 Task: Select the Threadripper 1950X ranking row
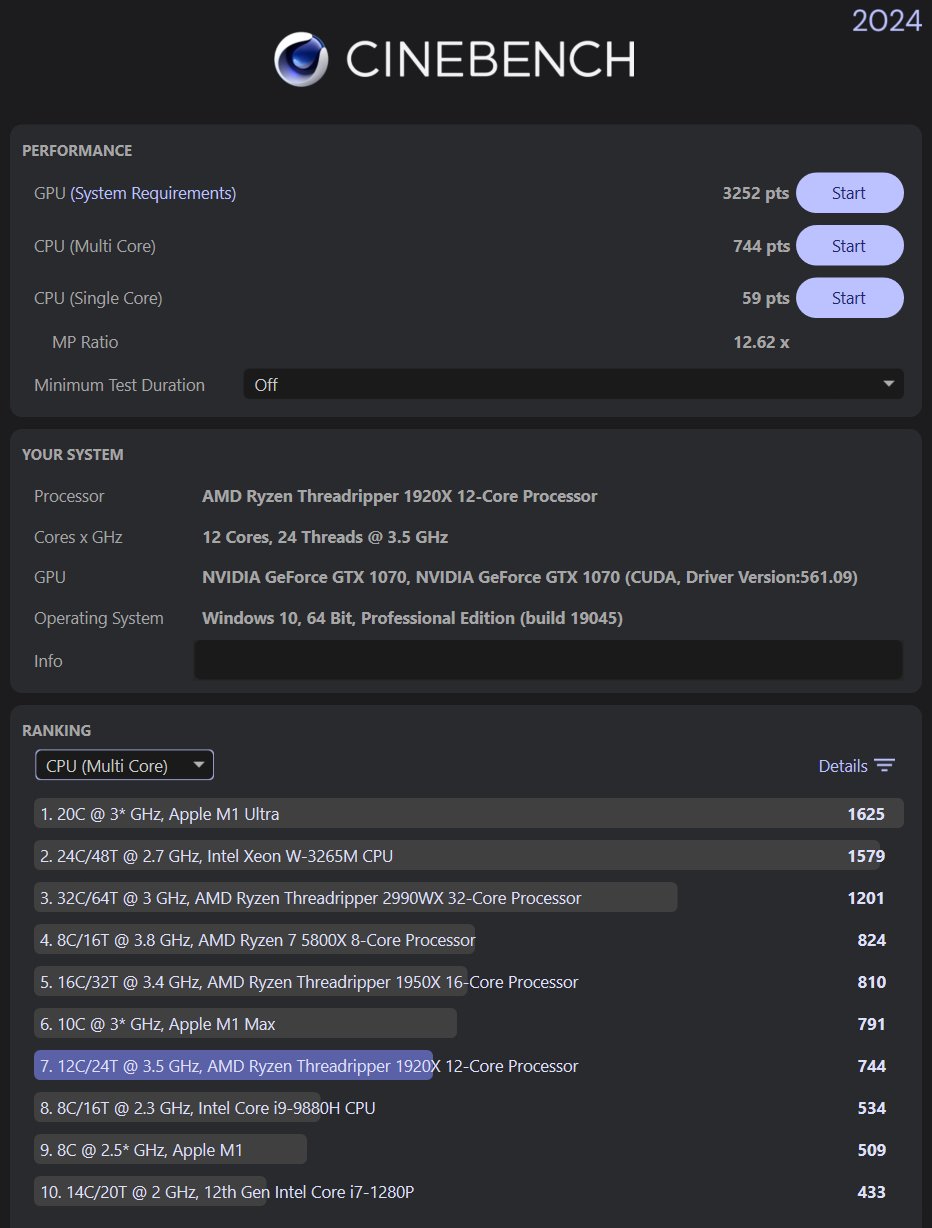point(468,981)
